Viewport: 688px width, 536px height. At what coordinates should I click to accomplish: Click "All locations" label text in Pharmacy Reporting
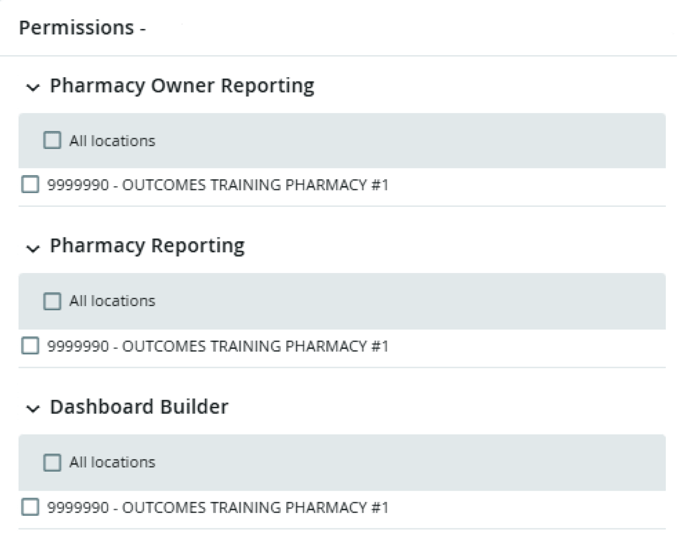click(112, 301)
